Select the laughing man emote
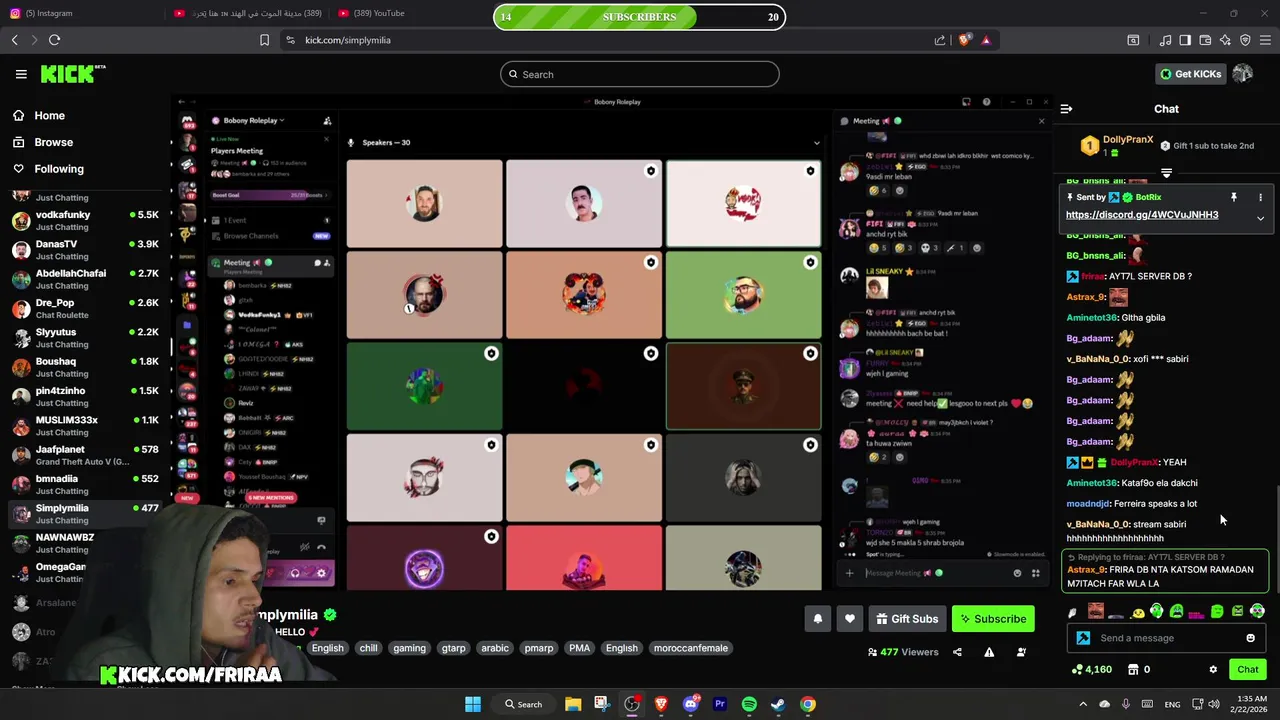The width and height of the screenshot is (1280, 720). click(x=1096, y=611)
